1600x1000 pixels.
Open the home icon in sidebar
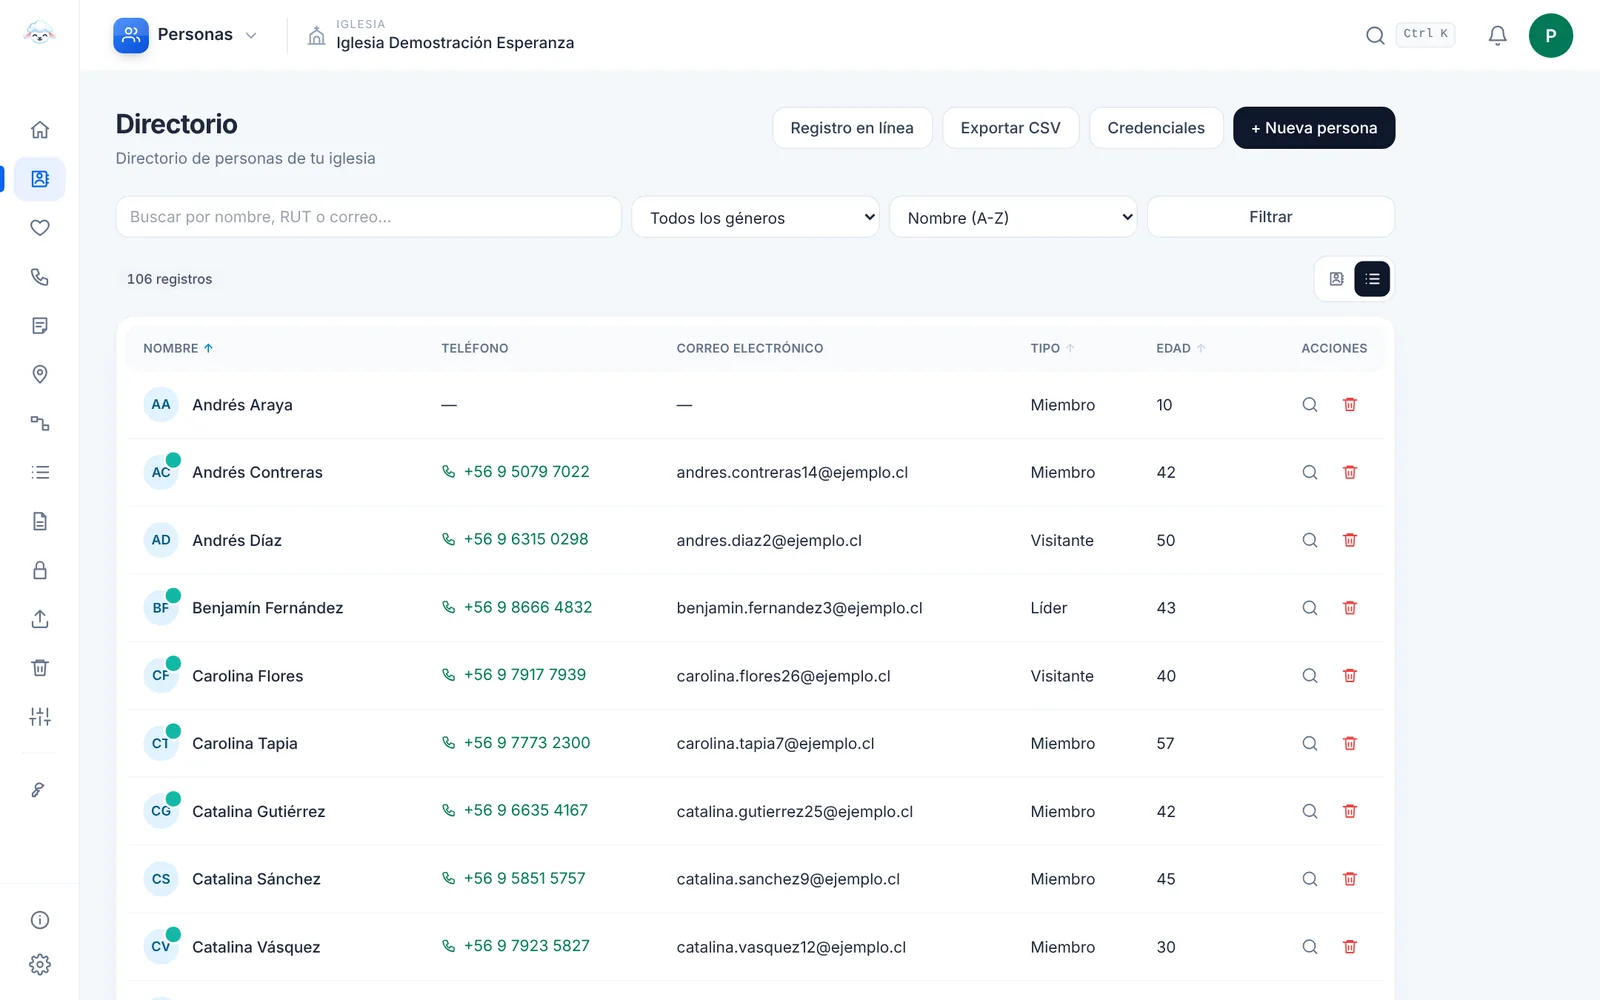pyautogui.click(x=40, y=130)
